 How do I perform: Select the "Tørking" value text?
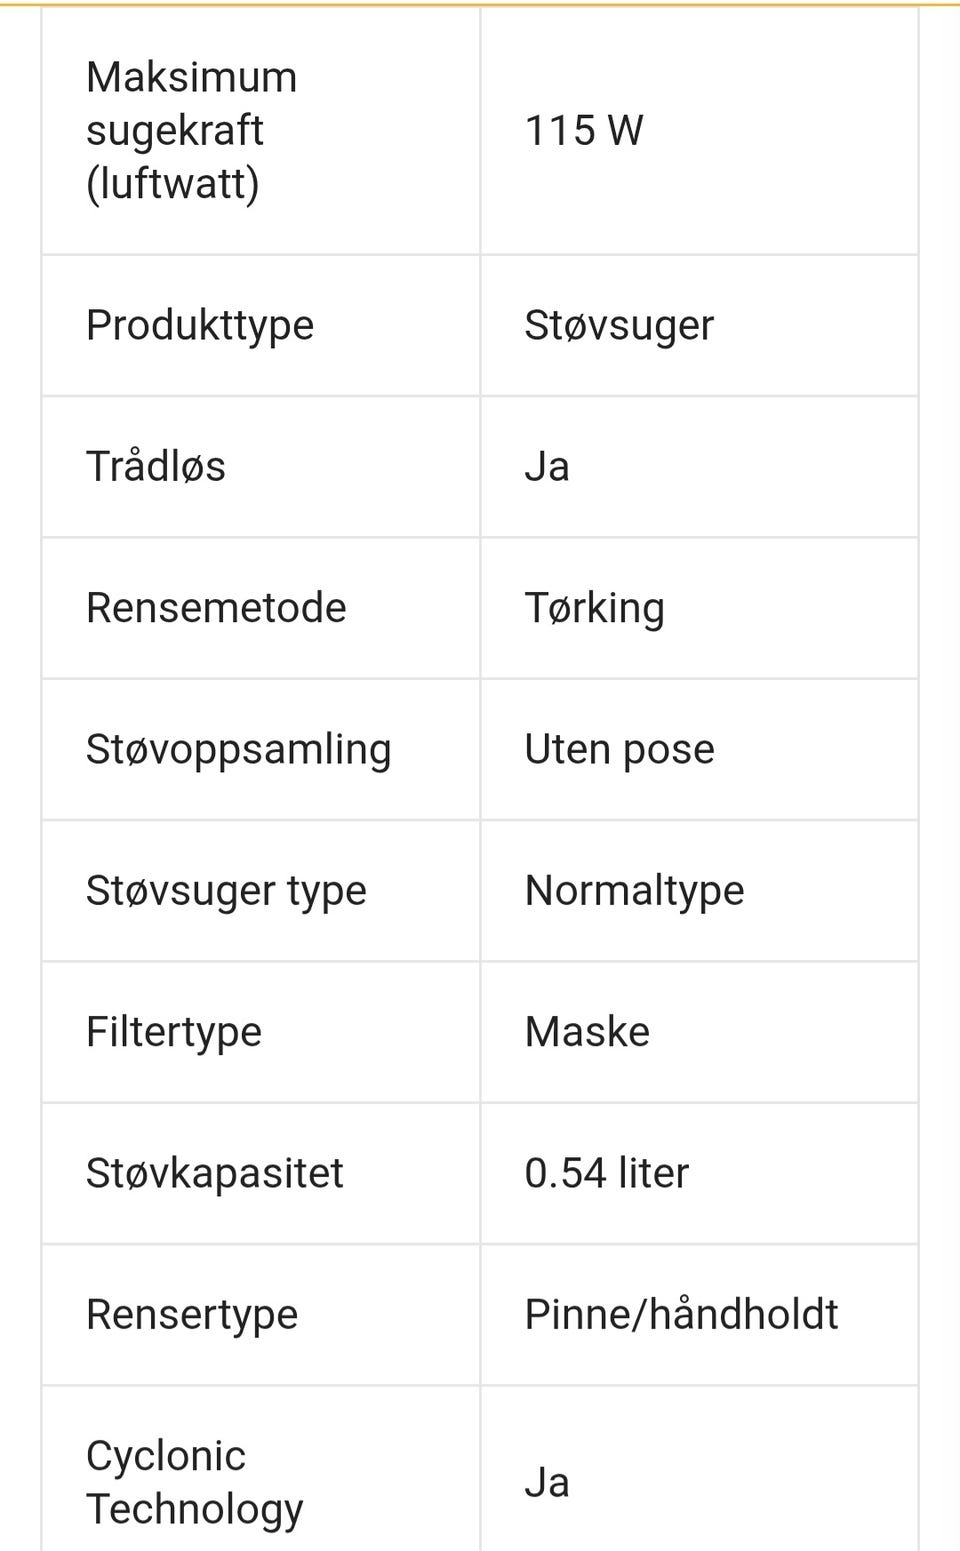point(594,608)
